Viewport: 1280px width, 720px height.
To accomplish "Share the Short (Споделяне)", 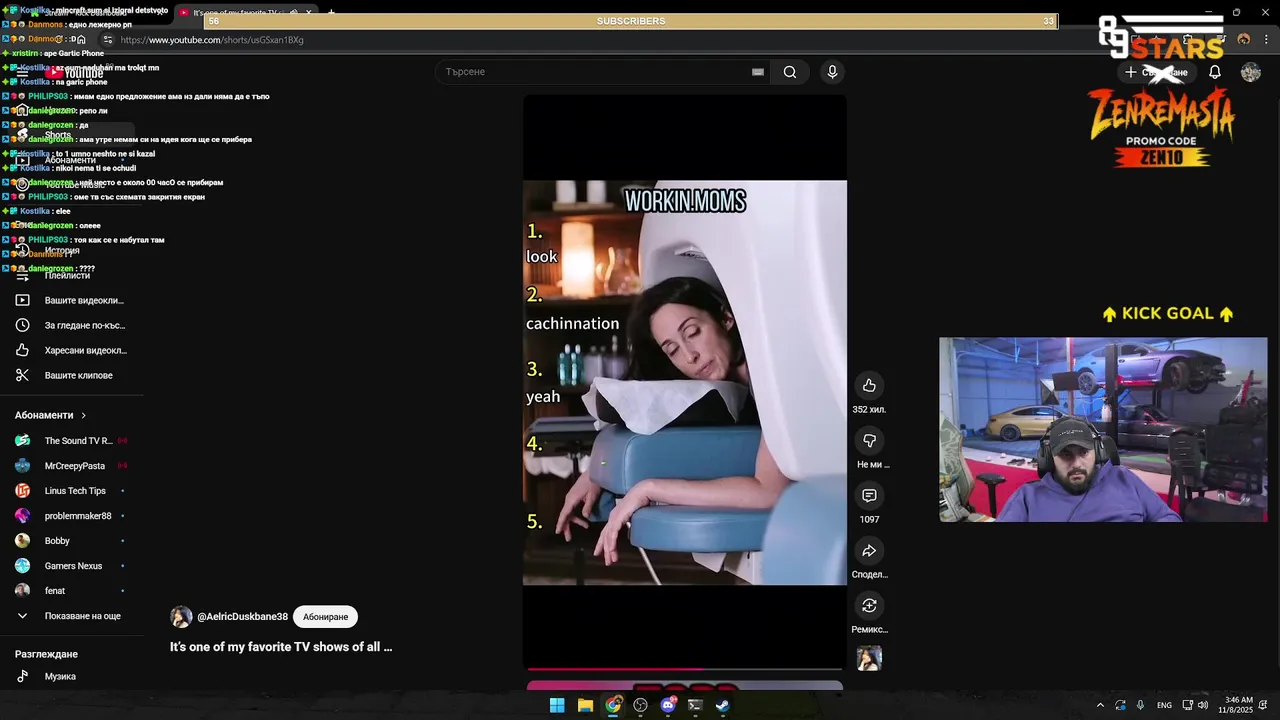I will pyautogui.click(x=869, y=551).
